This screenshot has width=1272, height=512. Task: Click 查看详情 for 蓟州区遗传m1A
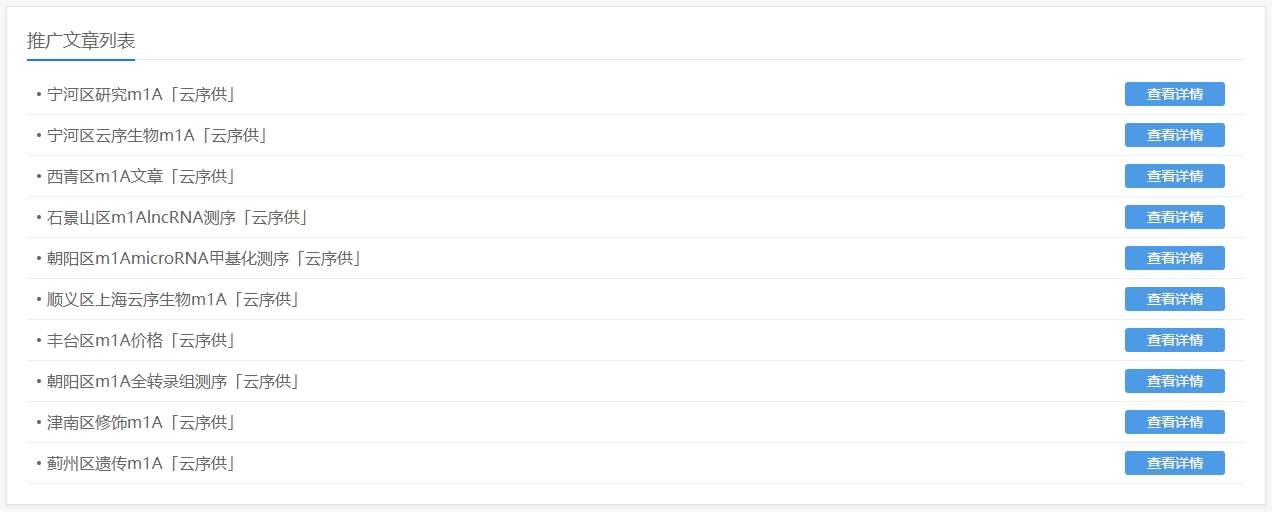click(1174, 463)
